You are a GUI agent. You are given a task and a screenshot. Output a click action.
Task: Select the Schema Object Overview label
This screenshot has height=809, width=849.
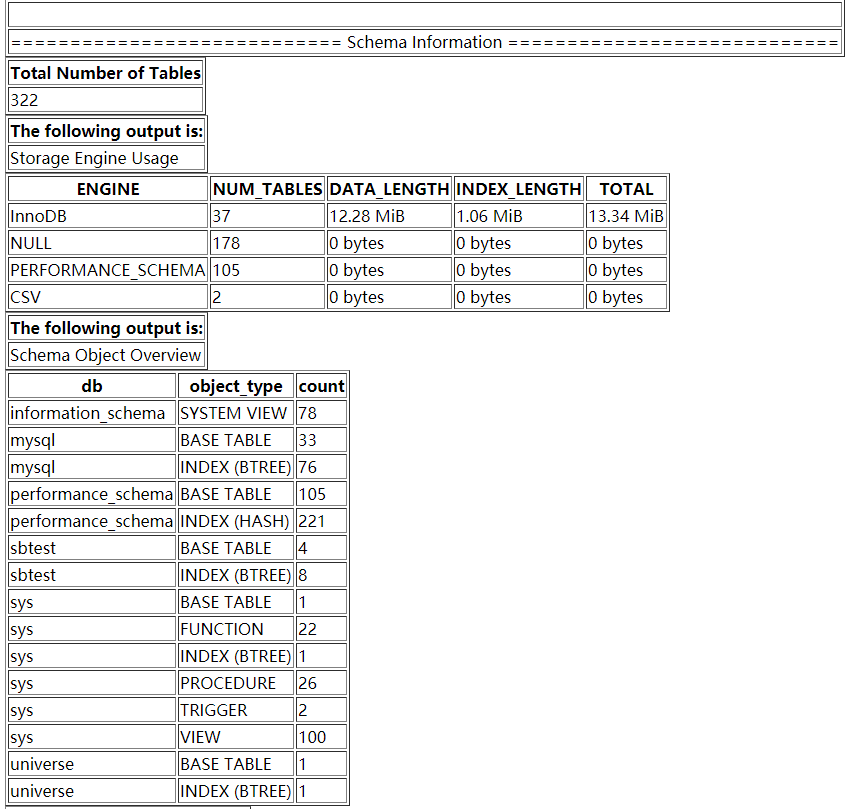[107, 355]
